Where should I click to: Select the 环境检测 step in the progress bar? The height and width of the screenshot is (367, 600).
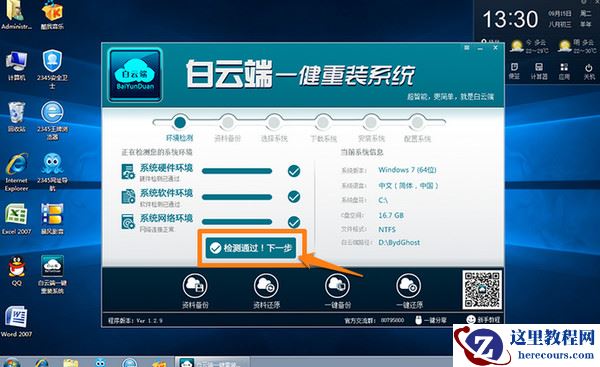(179, 122)
